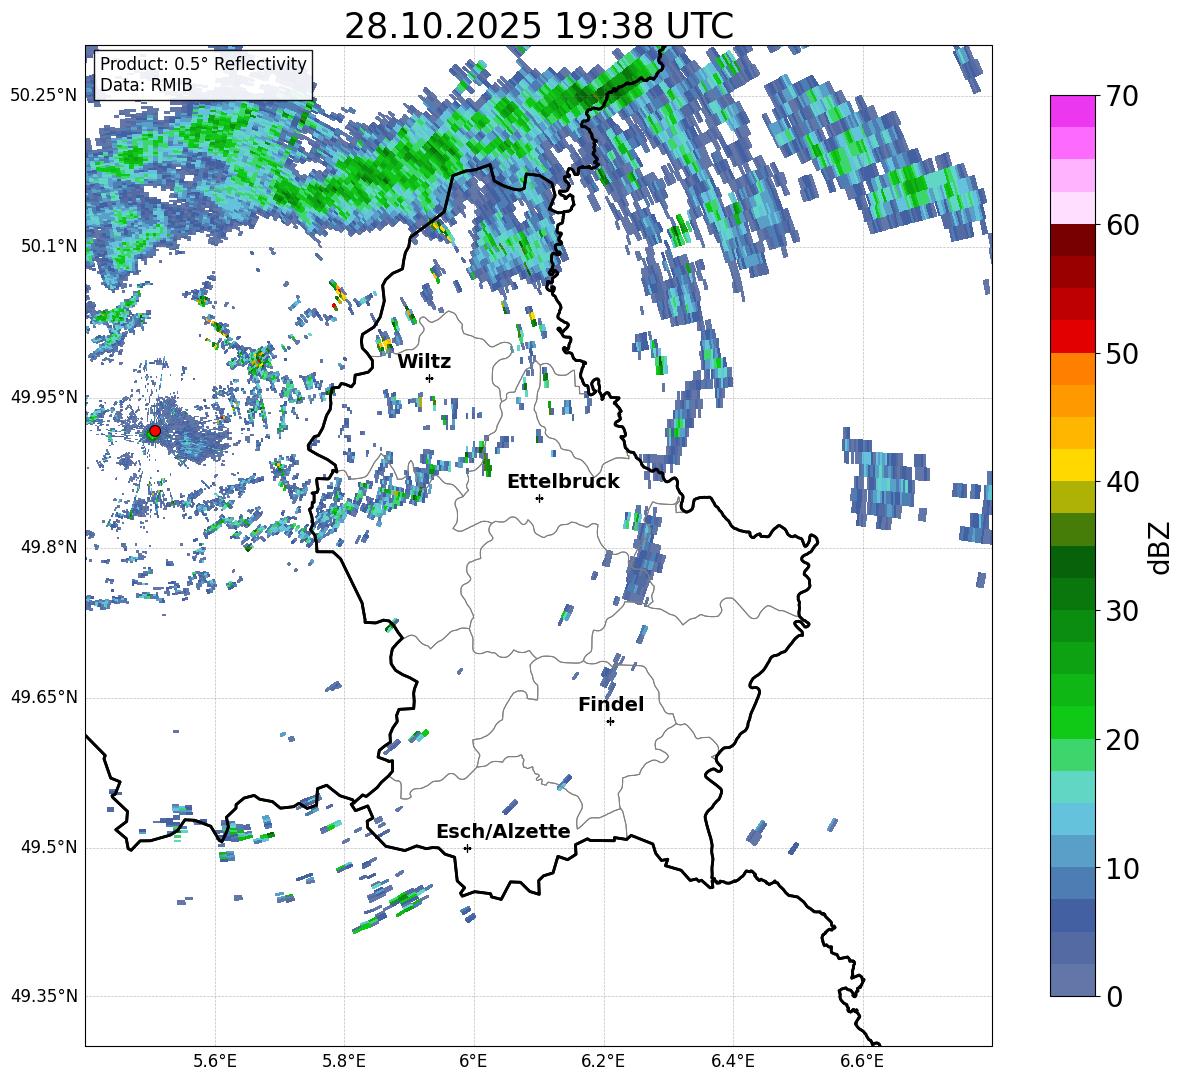Image resolution: width=1184 pixels, height=1081 pixels.
Task: Click the 70 tick on the colorbar
Action: point(1122,96)
